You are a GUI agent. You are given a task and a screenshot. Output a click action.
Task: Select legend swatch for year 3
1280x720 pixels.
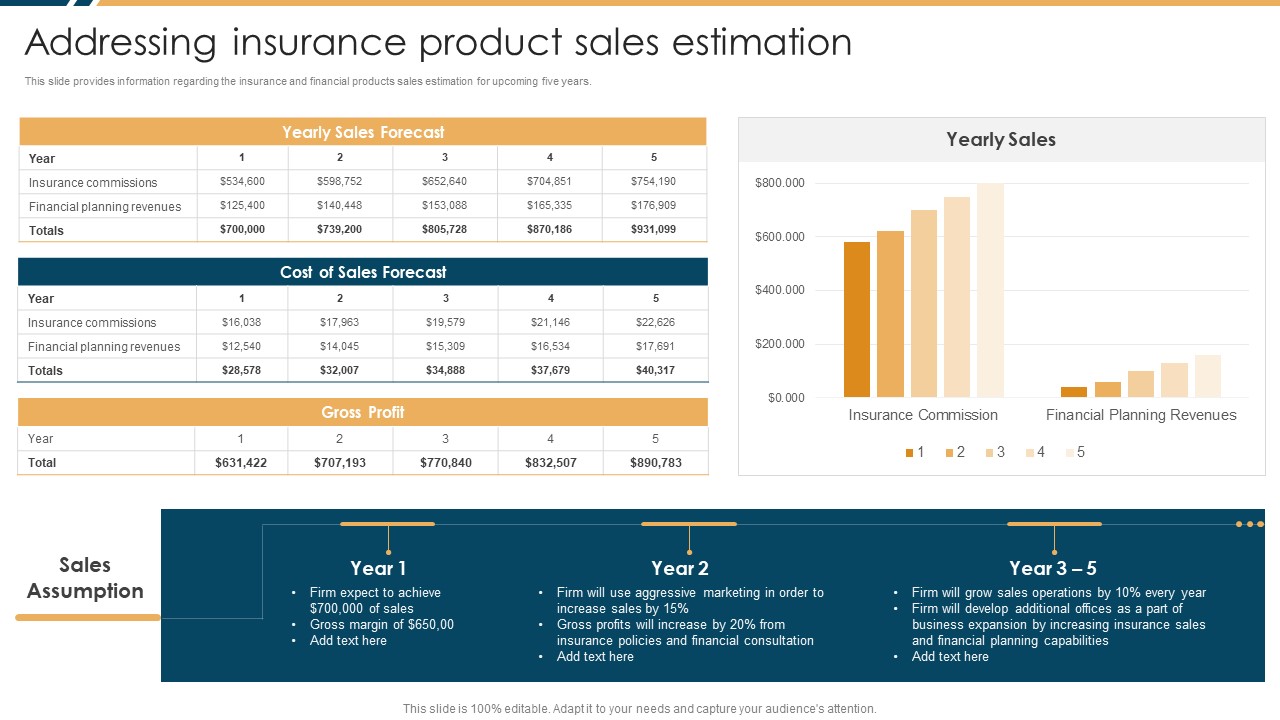989,453
